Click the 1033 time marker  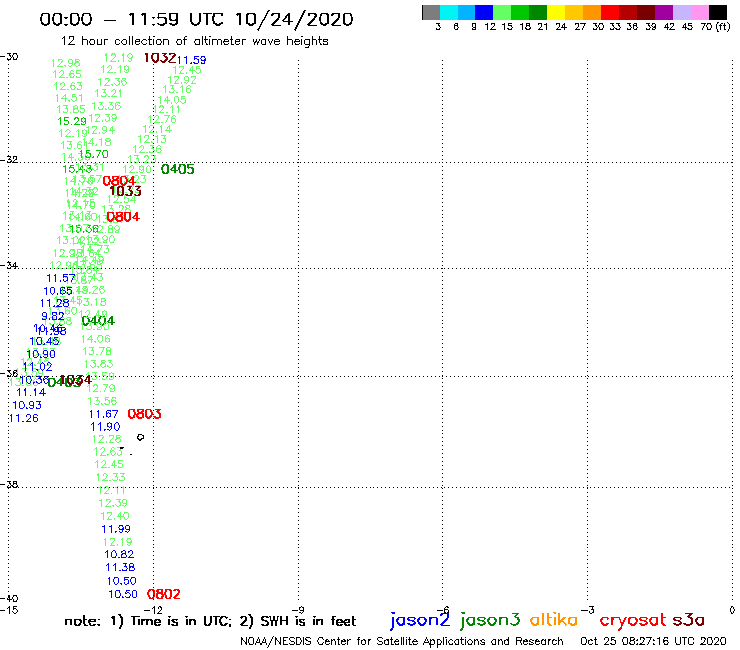(x=125, y=191)
